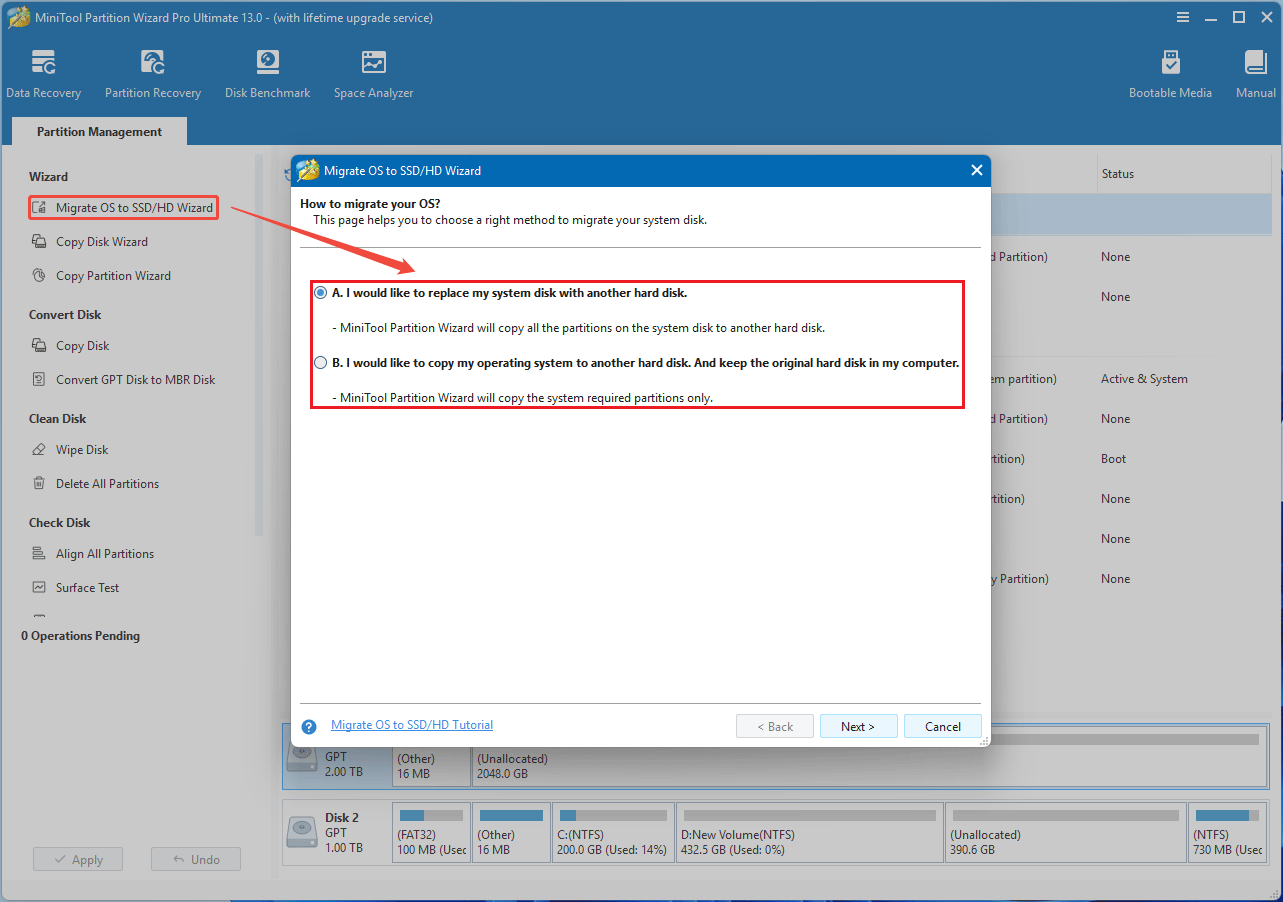Click the Disk 2 drive icon
Screen dimensions: 1283x902
[x=302, y=833]
